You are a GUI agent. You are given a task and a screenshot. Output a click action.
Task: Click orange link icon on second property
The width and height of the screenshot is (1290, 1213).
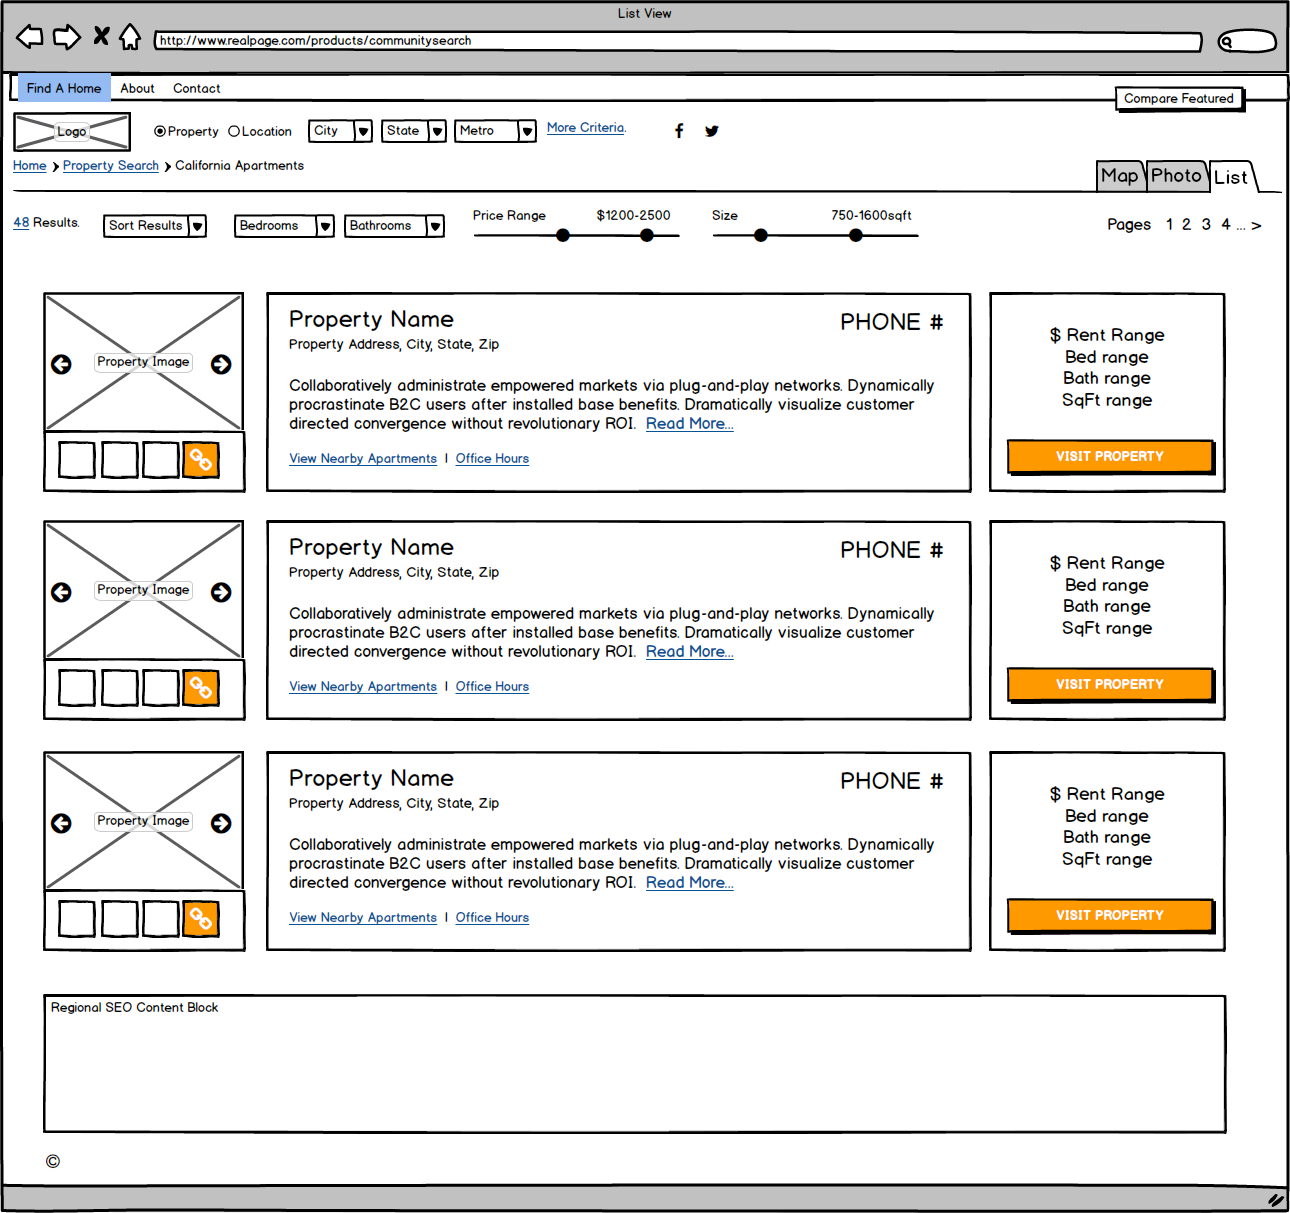coord(201,688)
